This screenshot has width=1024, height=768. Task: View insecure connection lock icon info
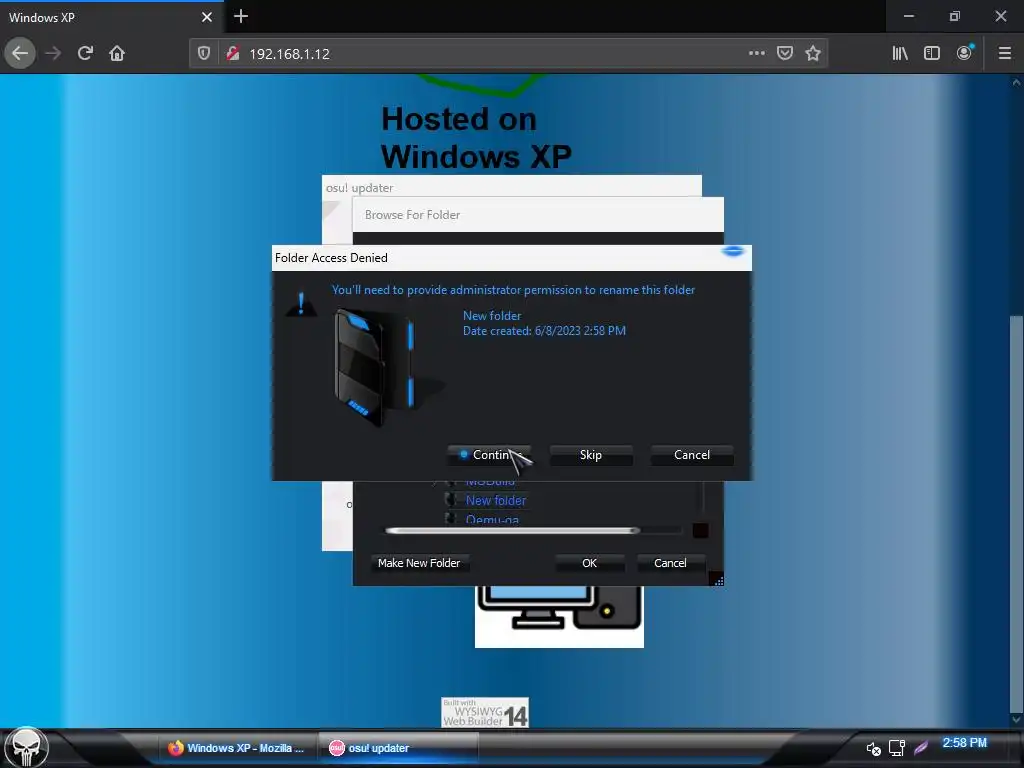point(232,54)
